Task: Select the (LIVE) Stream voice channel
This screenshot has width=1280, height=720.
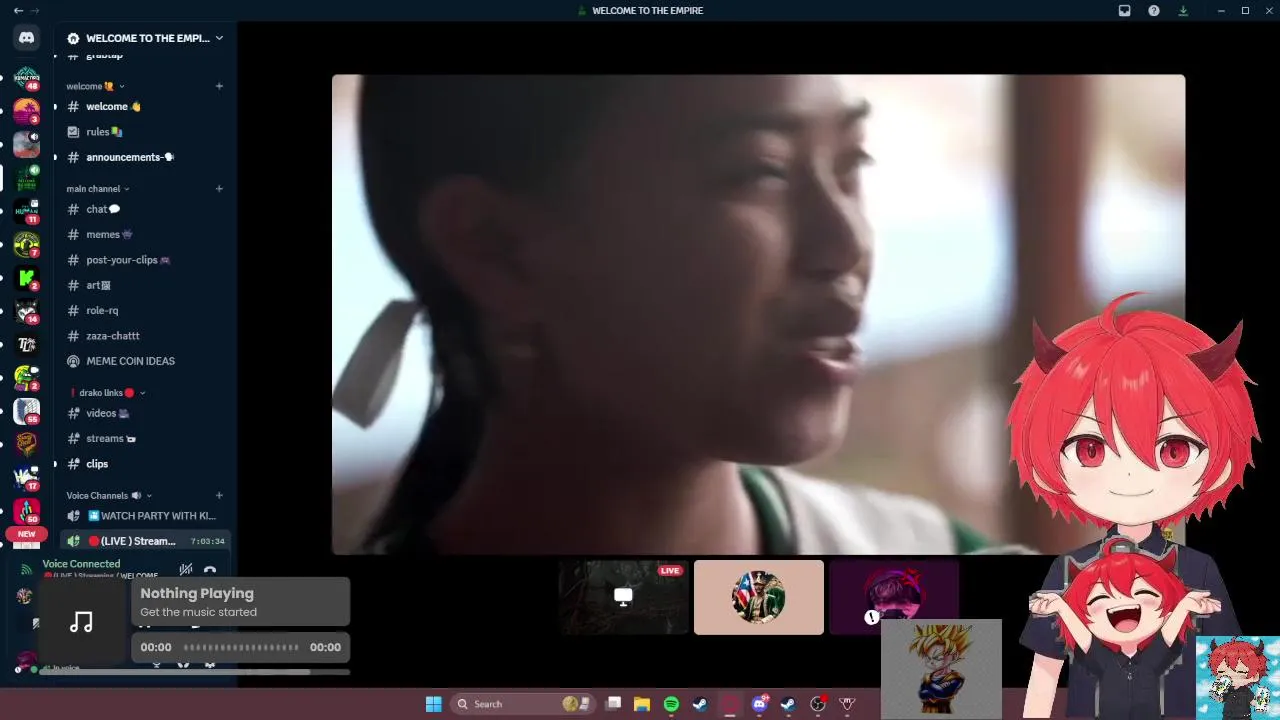Action: (145, 541)
